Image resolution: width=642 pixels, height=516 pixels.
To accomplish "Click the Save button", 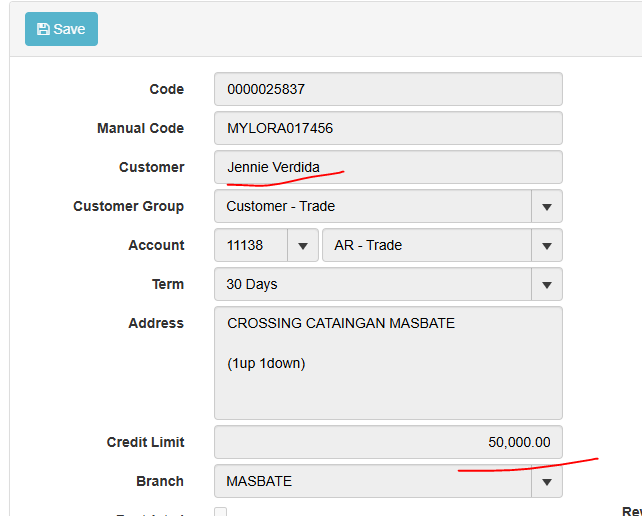I will [x=61, y=29].
